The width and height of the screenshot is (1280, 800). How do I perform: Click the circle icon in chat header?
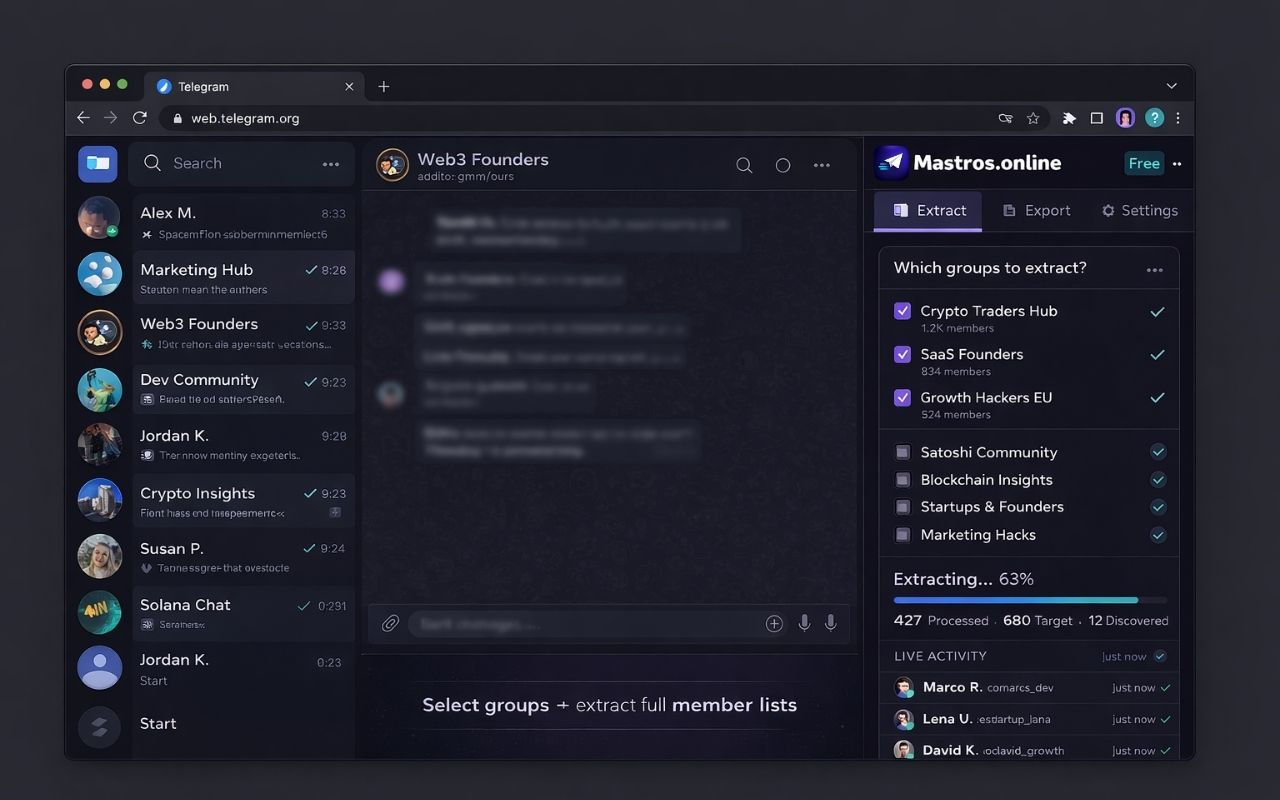783,165
